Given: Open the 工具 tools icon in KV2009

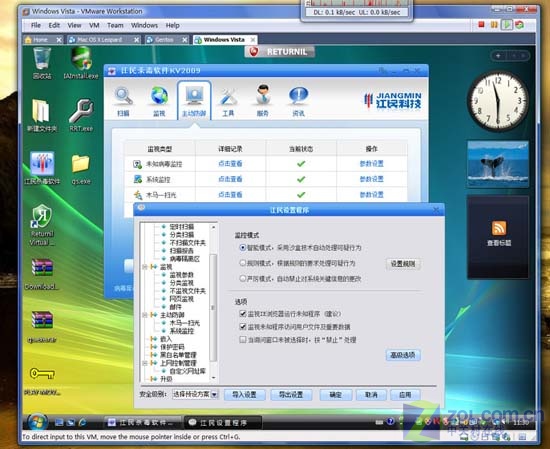Looking at the screenshot, I should (x=228, y=100).
